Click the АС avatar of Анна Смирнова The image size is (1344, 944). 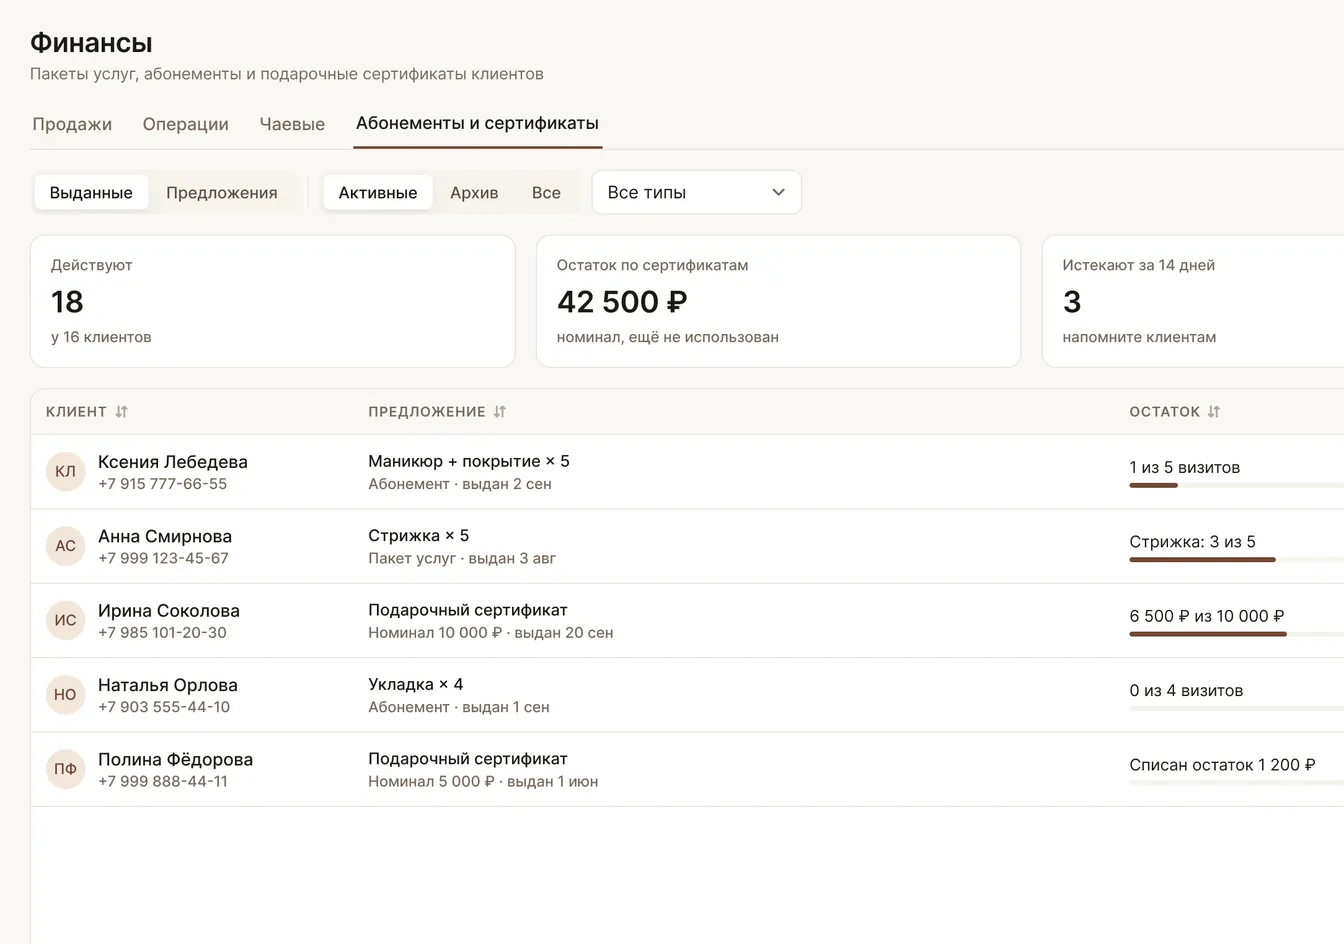tap(65, 546)
